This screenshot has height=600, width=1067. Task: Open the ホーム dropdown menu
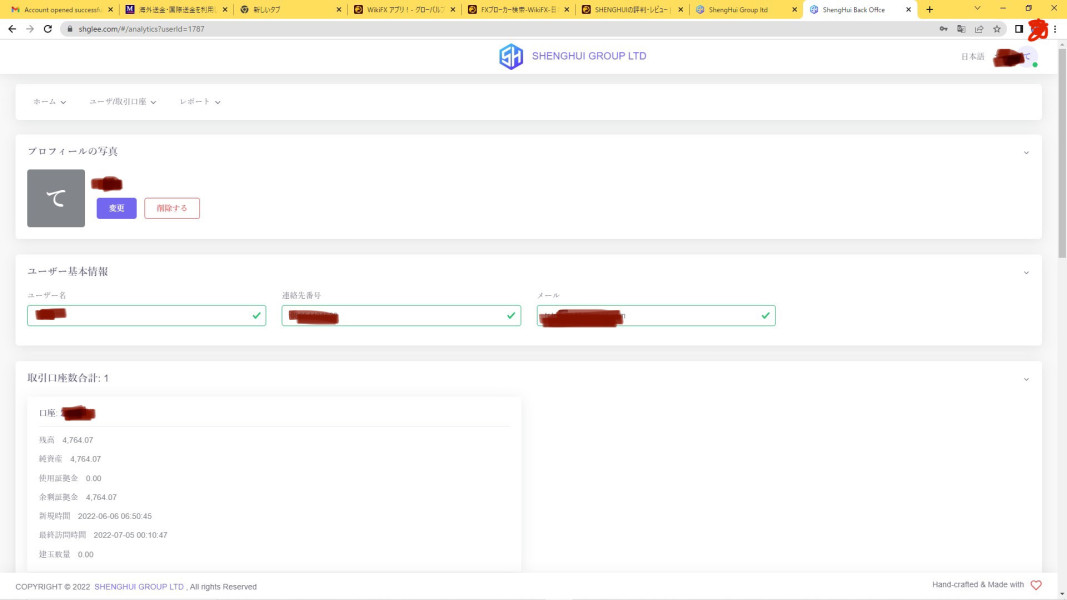[x=50, y=102]
